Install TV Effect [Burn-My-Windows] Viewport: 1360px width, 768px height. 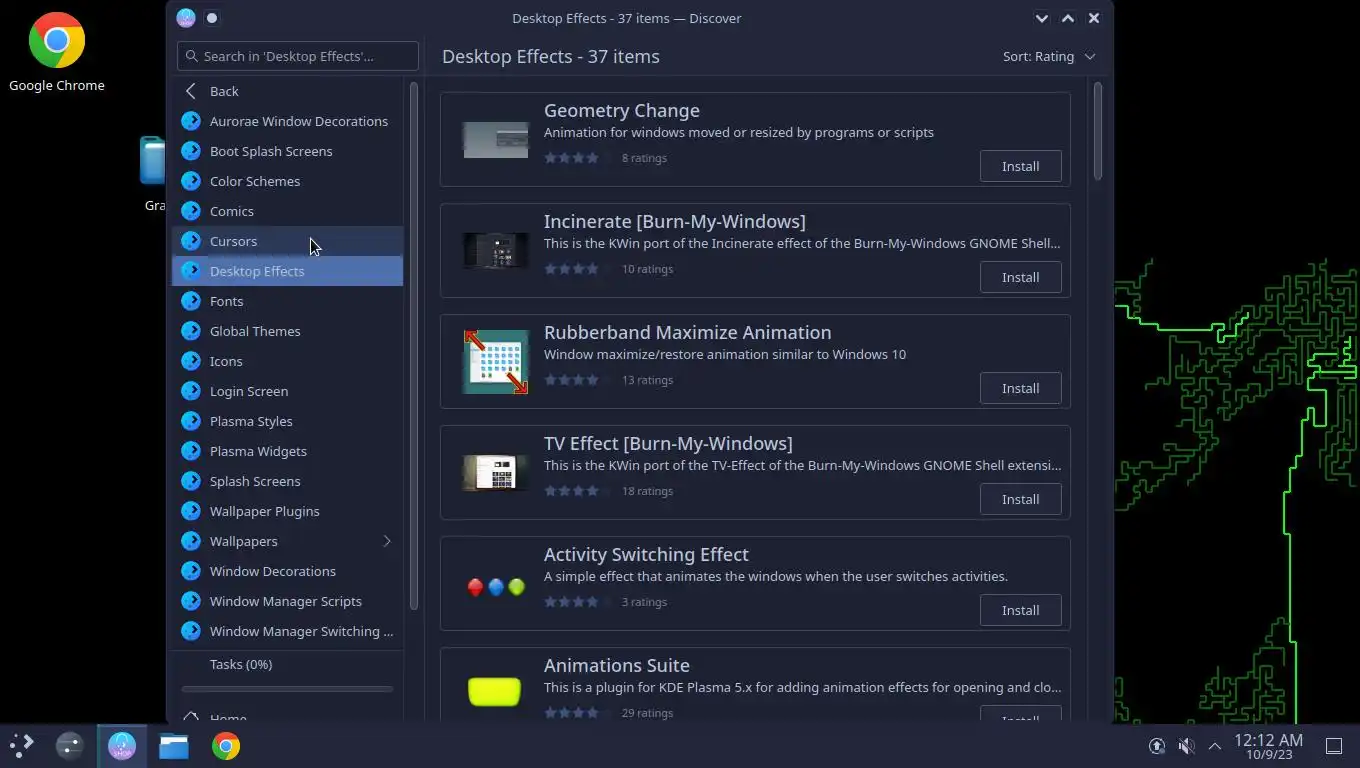pos(1020,499)
